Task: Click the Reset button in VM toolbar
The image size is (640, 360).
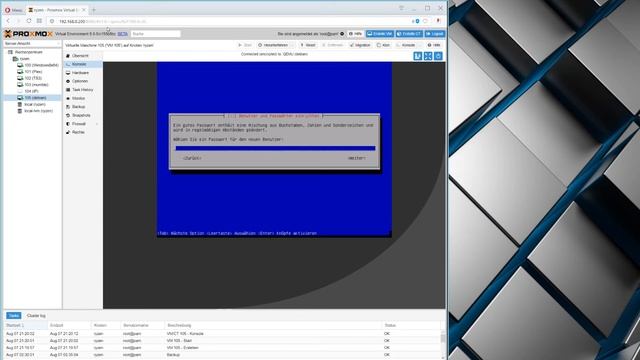Action: [x=308, y=45]
